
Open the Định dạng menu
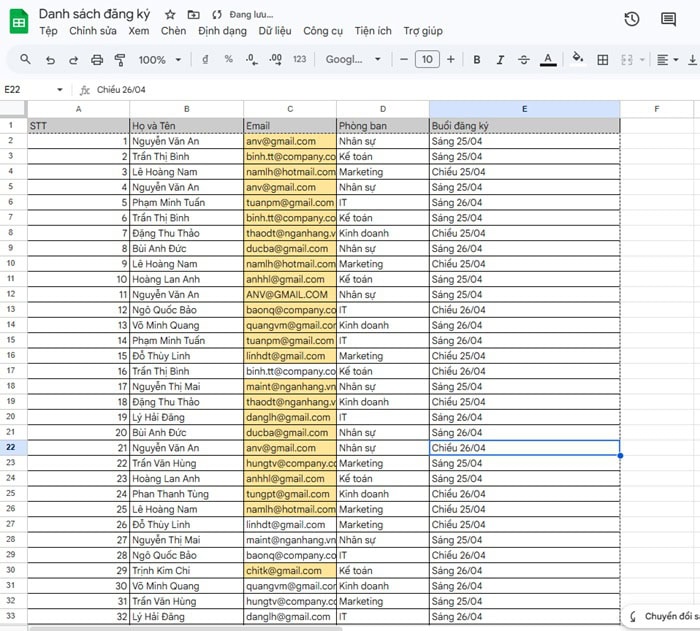222,31
